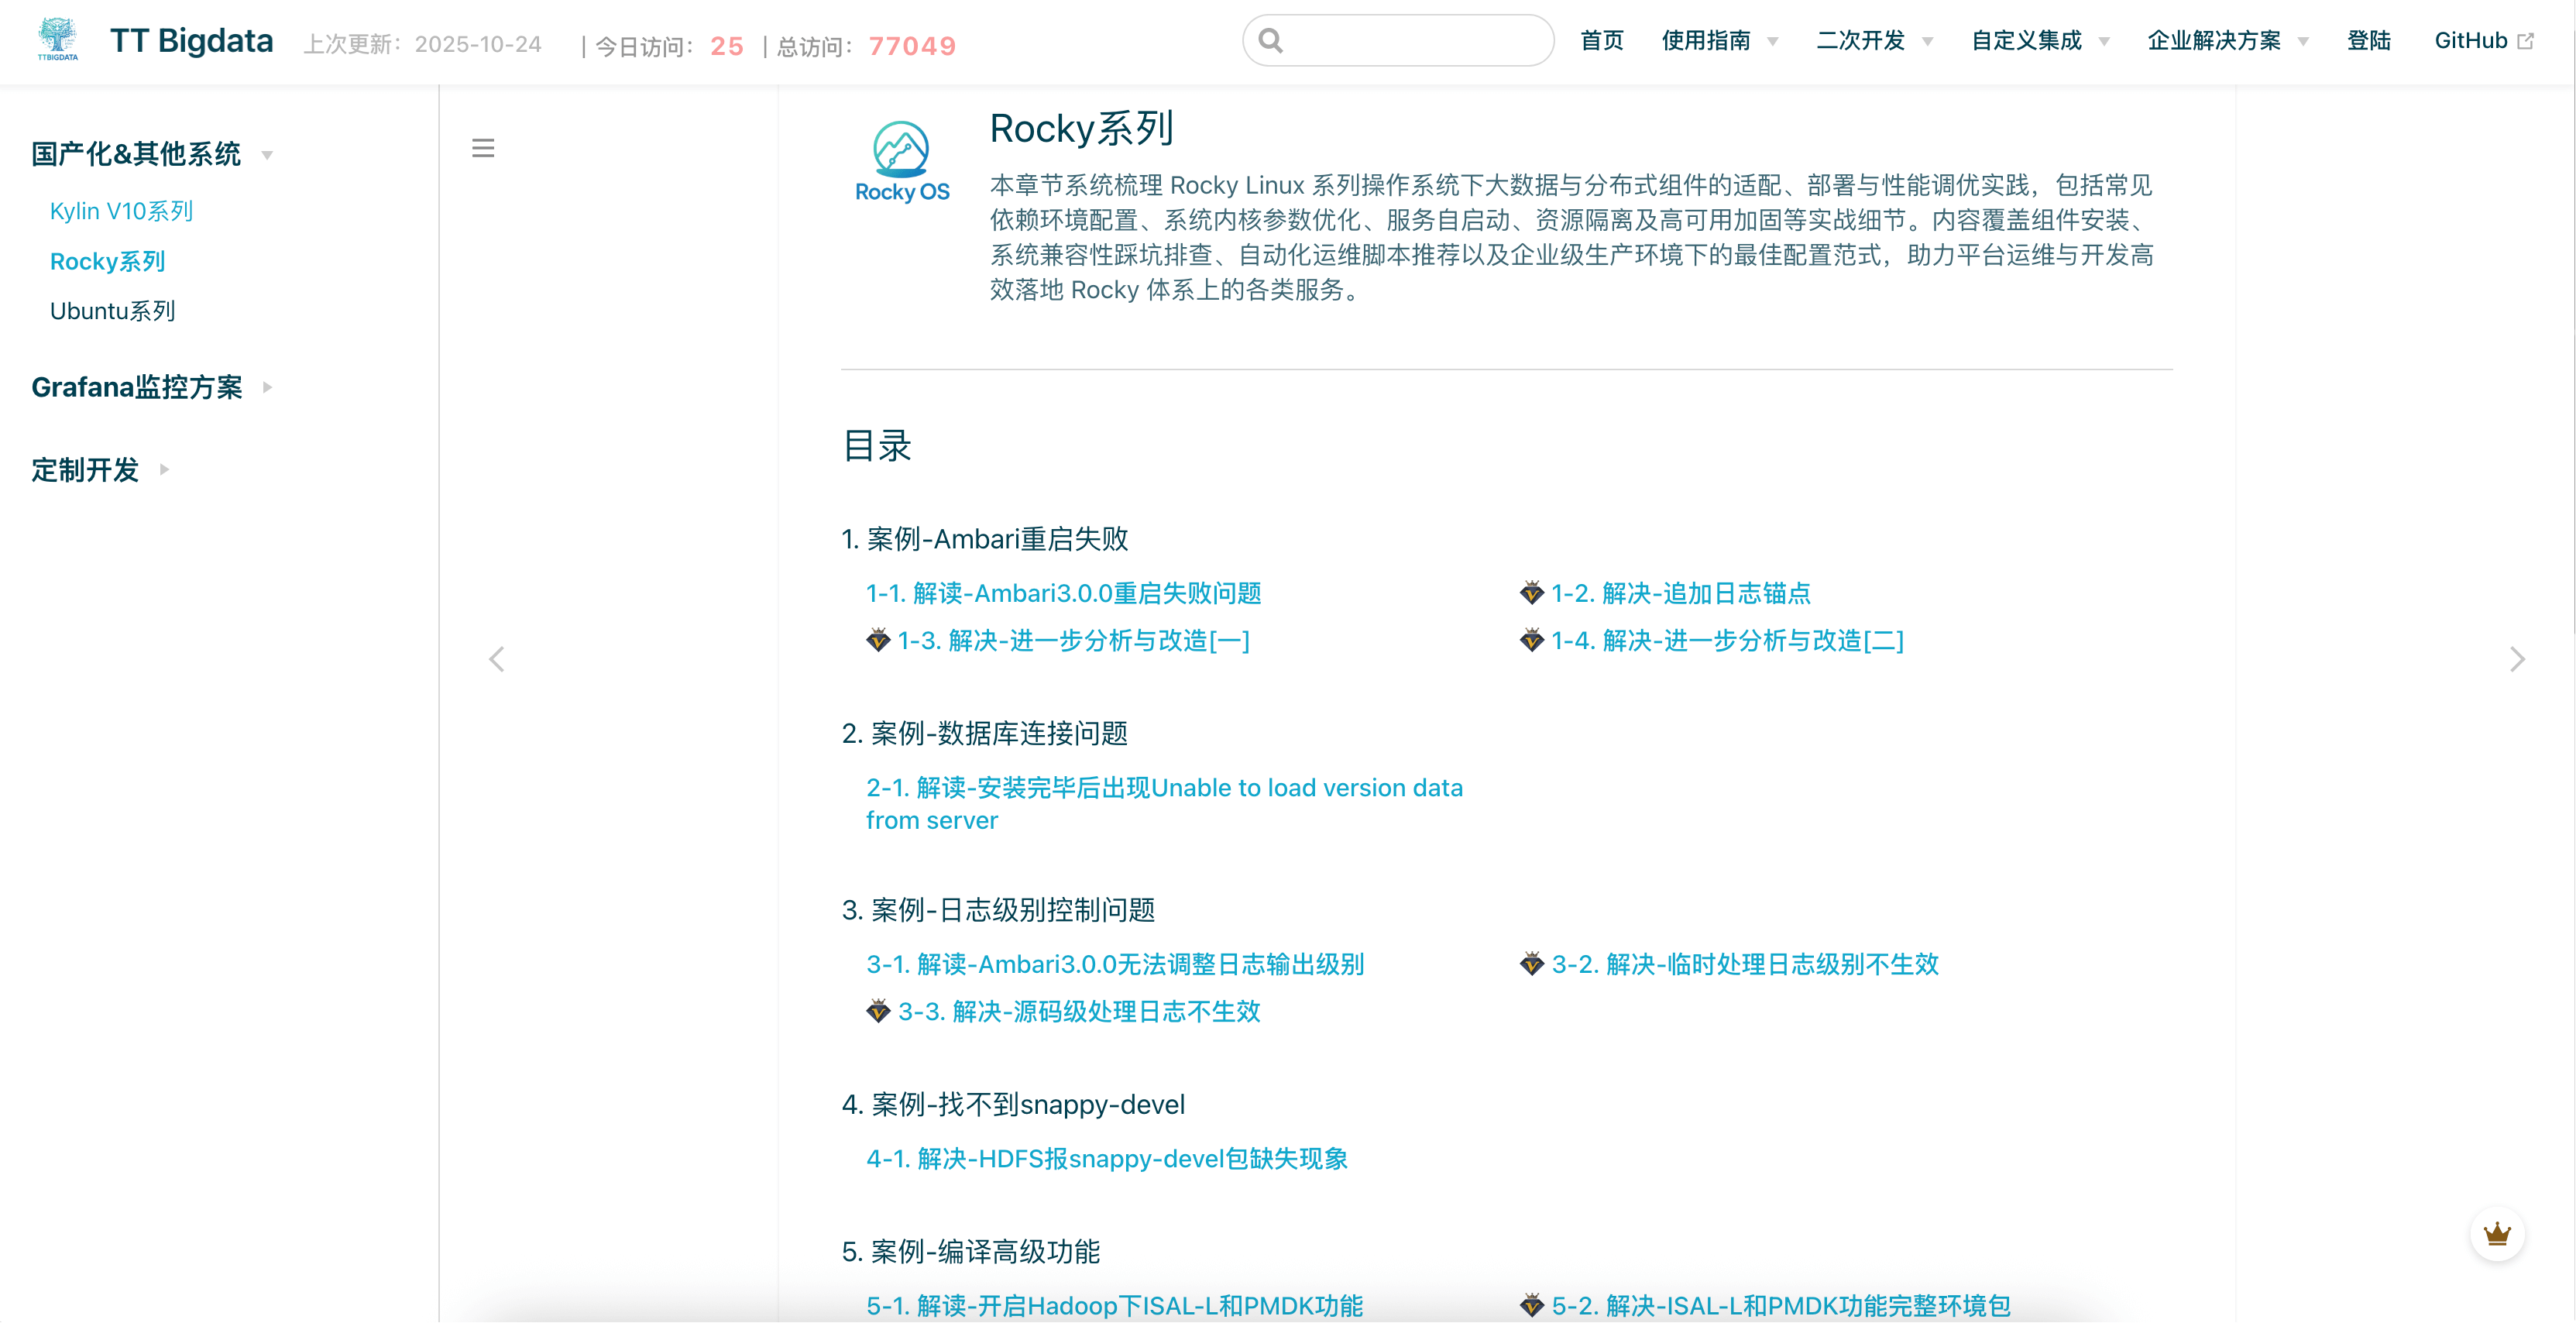Click the premium diamond icon beside 1-2 link

point(1531,592)
